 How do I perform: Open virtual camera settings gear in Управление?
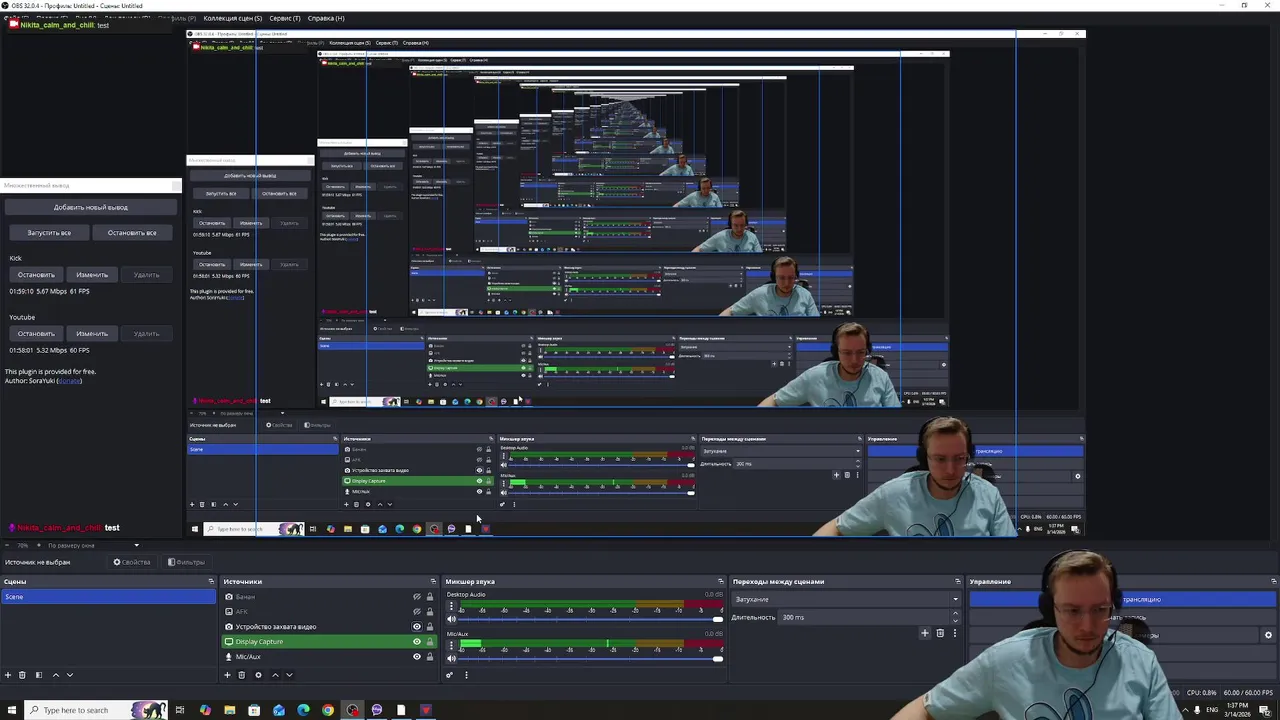[x=1268, y=635]
